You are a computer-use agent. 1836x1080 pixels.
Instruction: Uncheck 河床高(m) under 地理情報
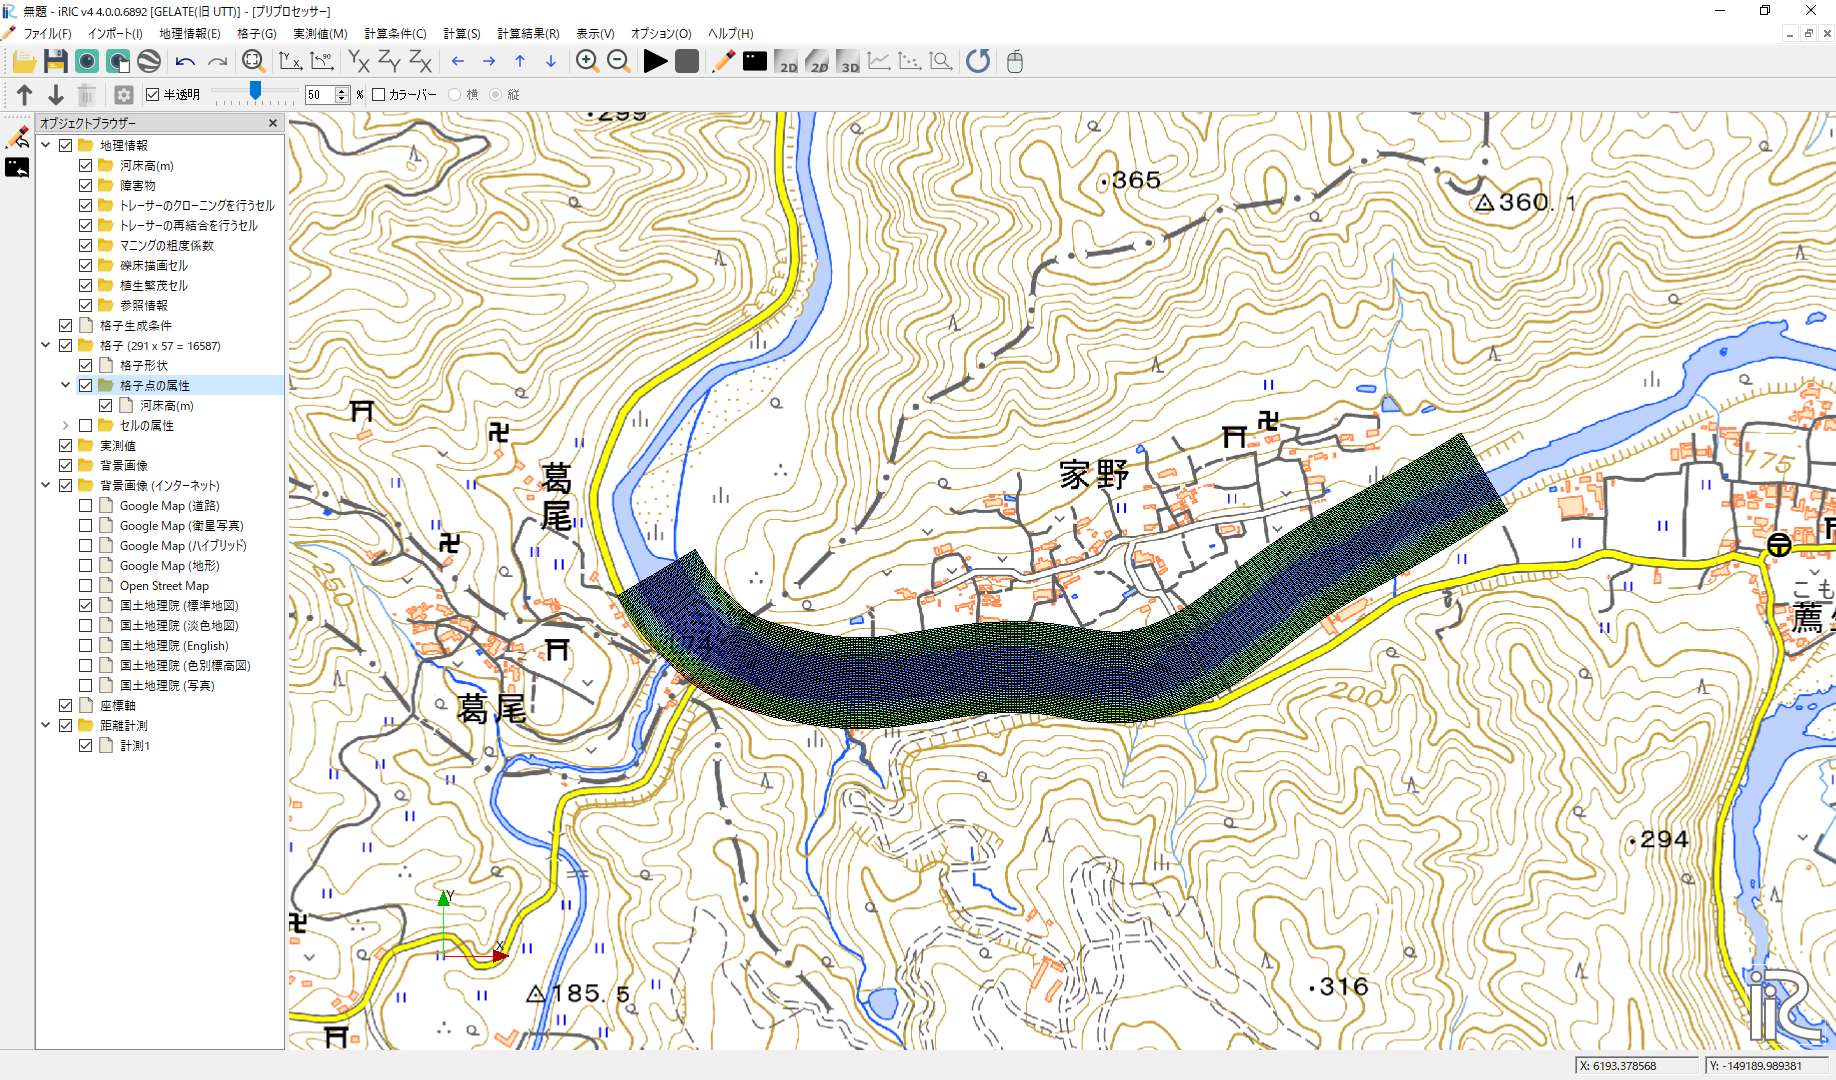click(x=86, y=166)
